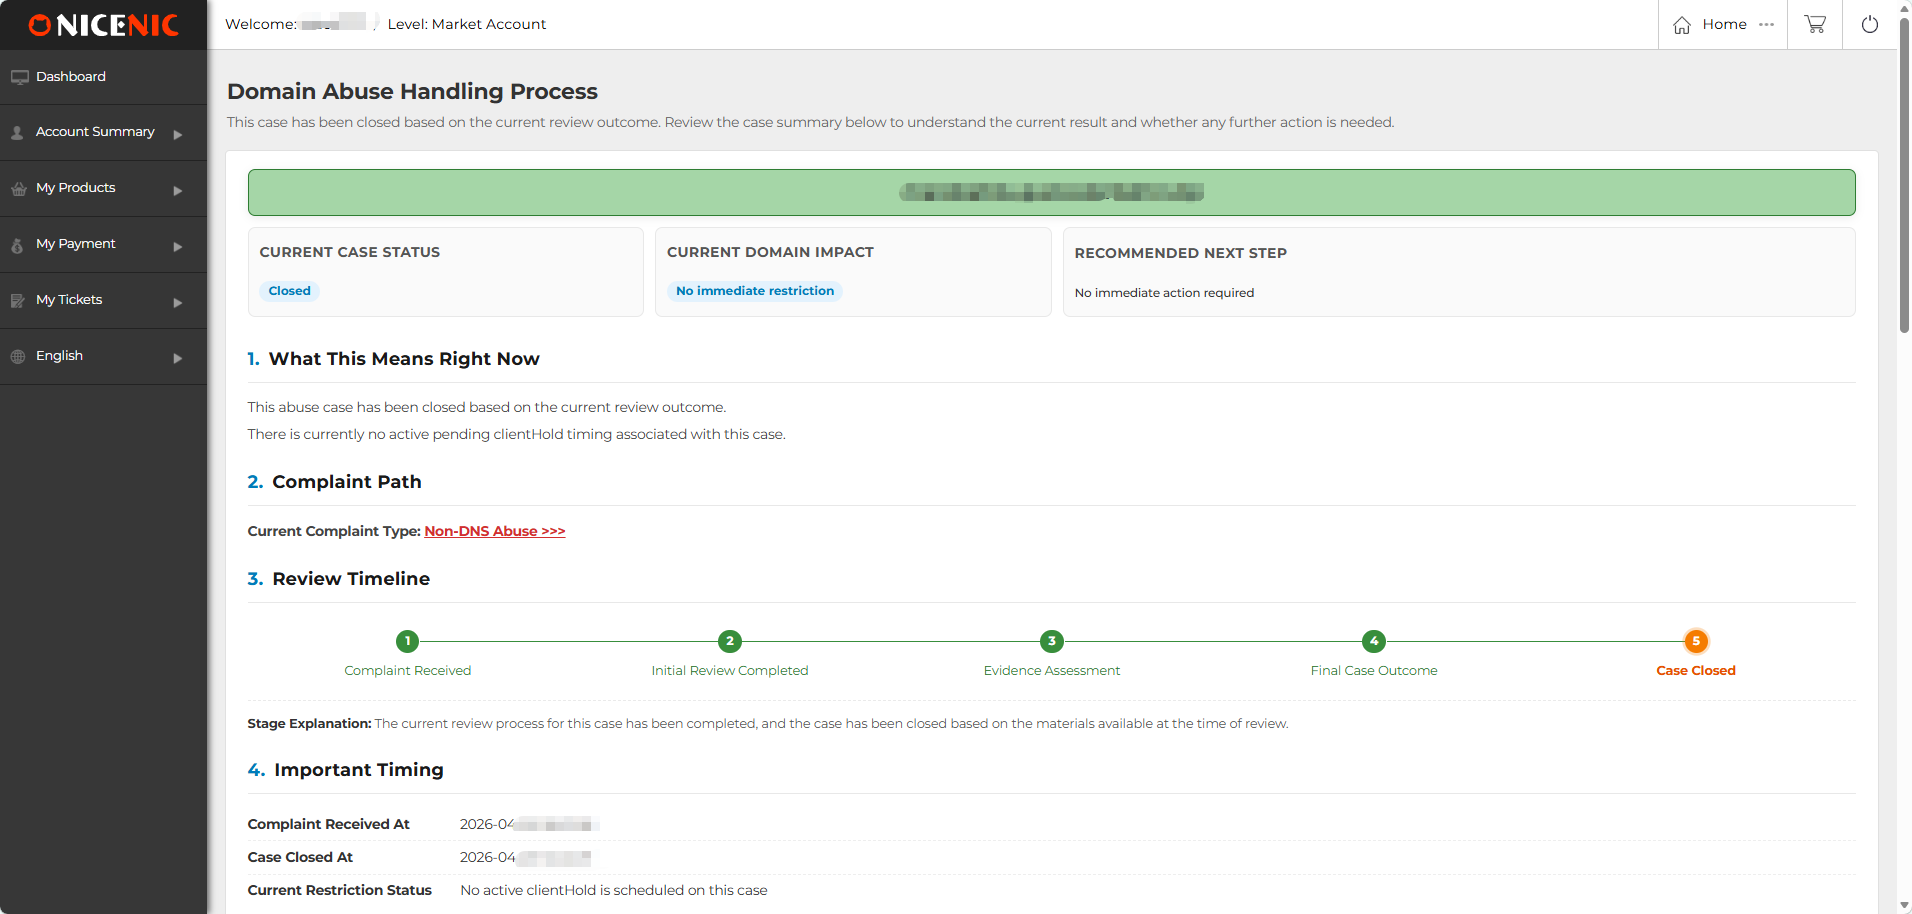Click the Nicenic logo

[x=104, y=25]
